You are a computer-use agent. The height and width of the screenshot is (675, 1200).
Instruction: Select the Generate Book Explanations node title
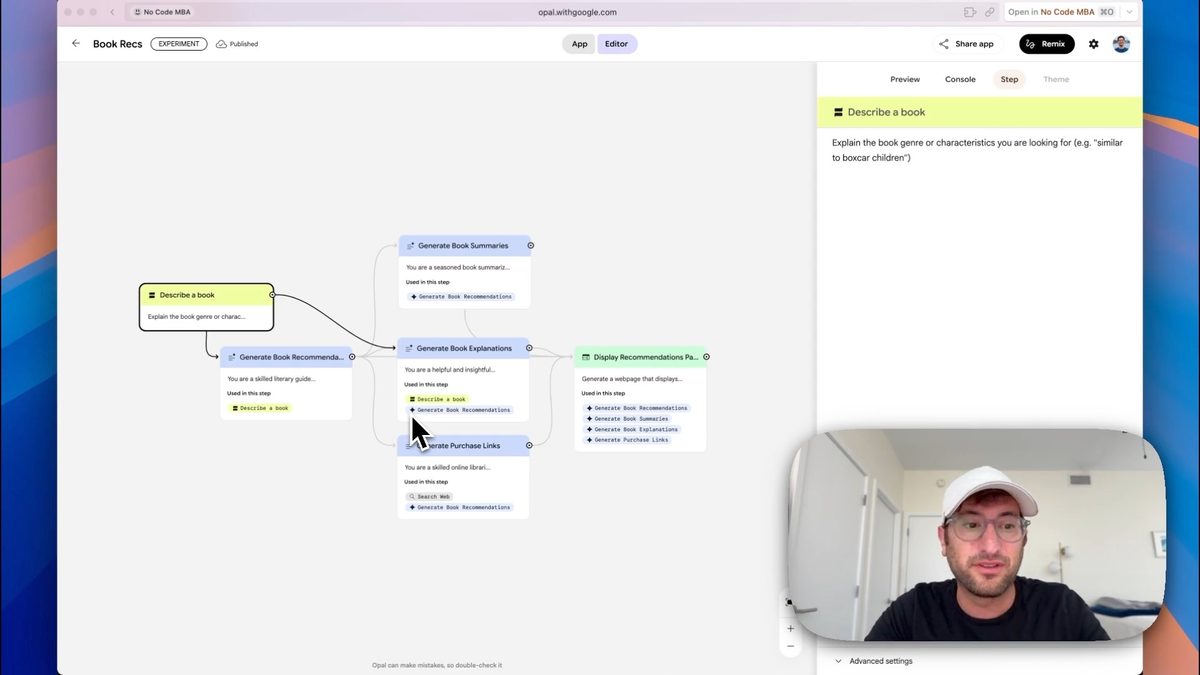point(464,348)
